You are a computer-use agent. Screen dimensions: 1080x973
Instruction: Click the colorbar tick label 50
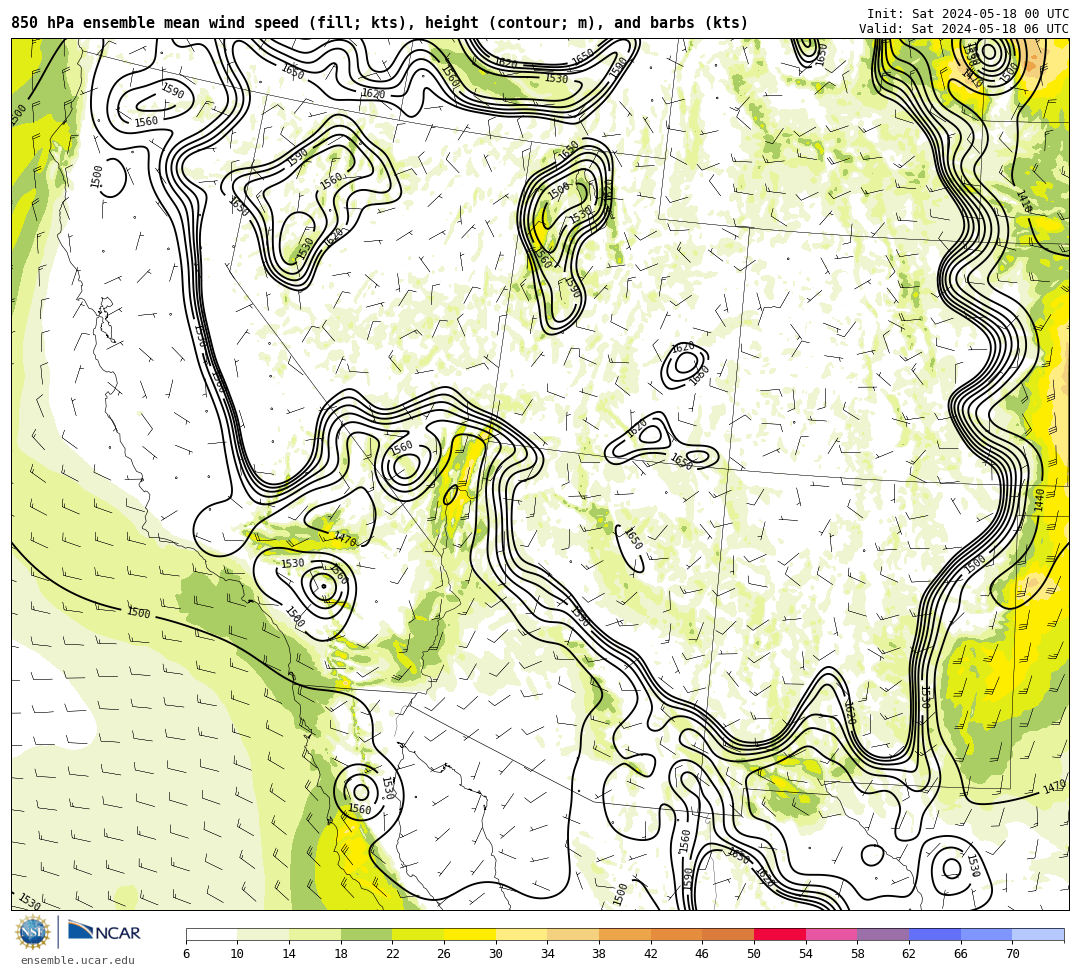pyautogui.click(x=754, y=954)
